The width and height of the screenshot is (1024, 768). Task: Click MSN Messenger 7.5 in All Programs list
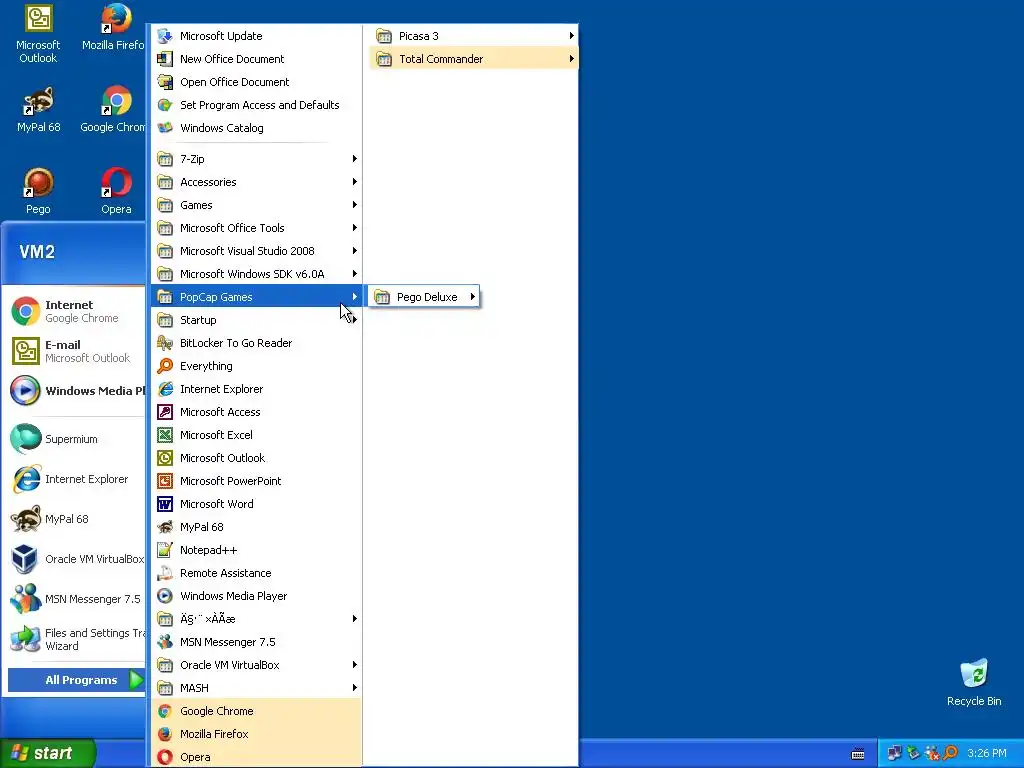tap(256, 642)
